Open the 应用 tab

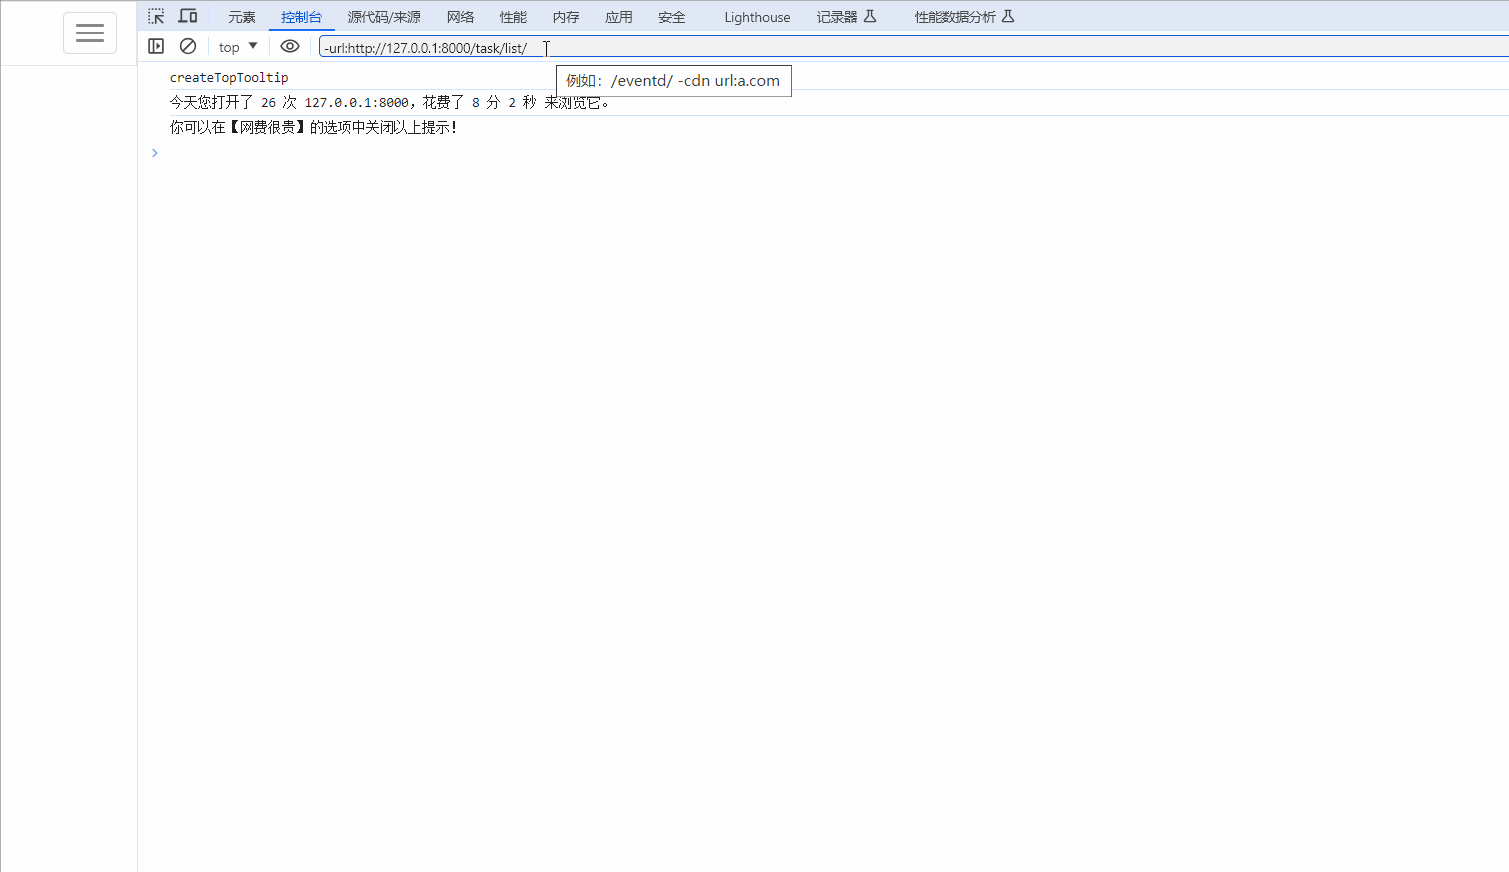(x=619, y=17)
